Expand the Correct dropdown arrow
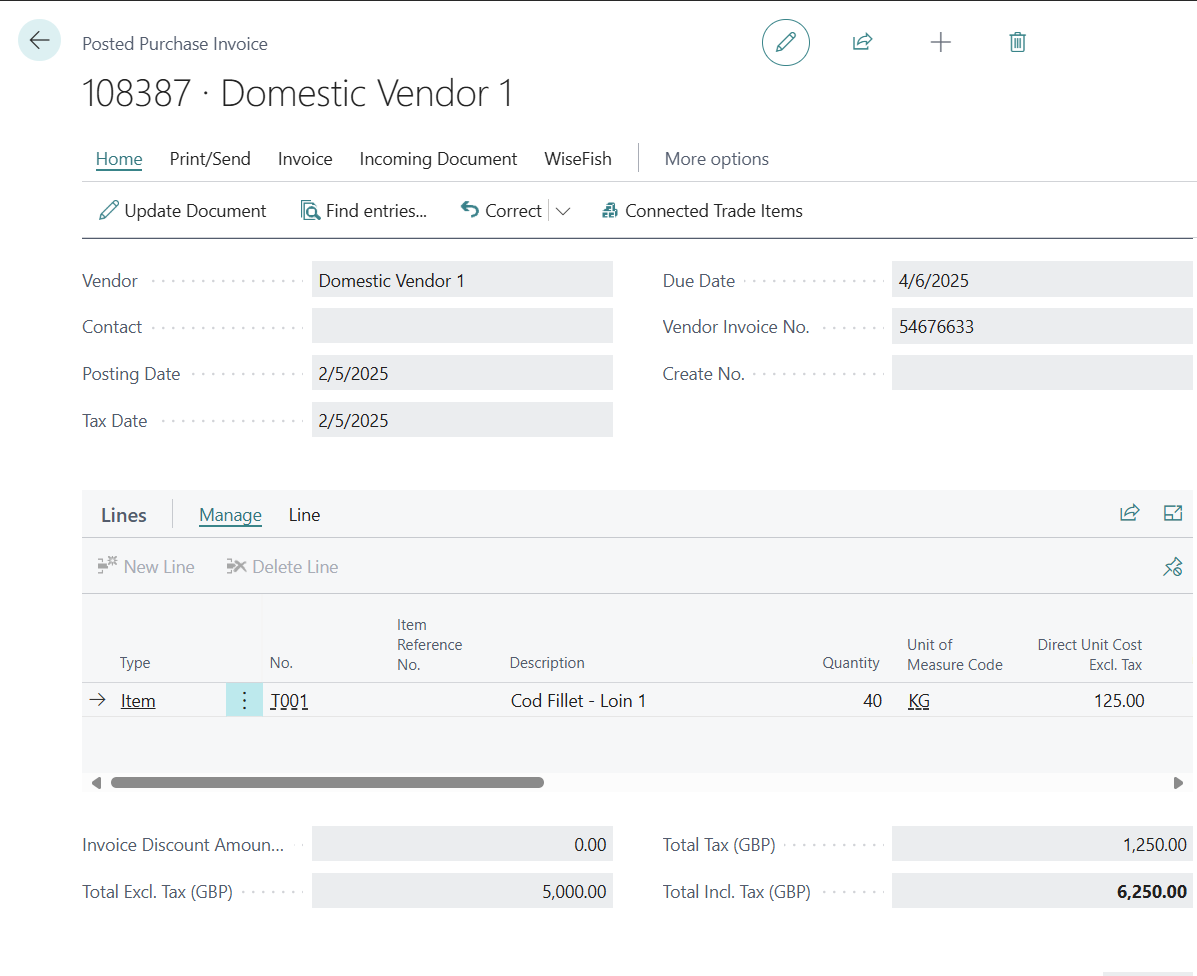 click(563, 211)
